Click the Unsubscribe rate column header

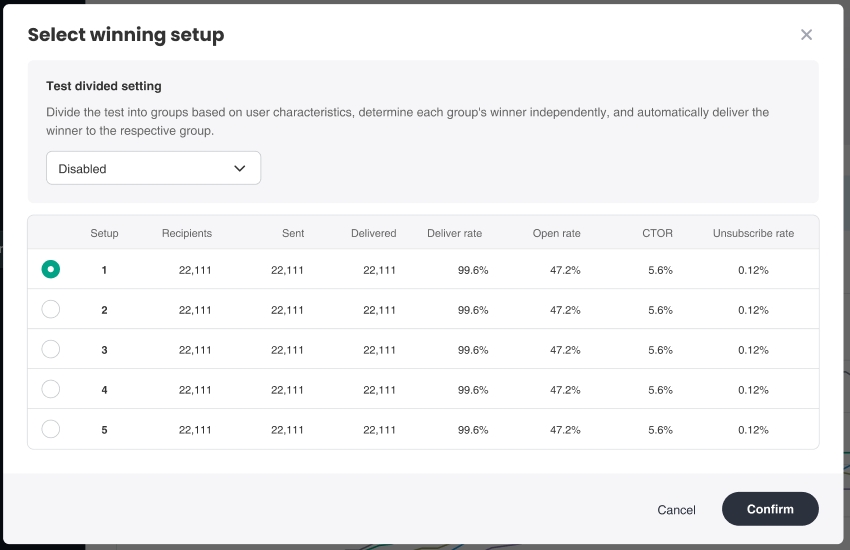[x=753, y=233]
